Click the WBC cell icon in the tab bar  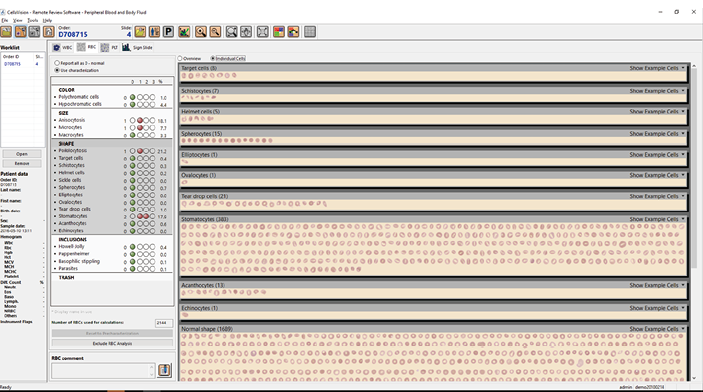coord(56,47)
